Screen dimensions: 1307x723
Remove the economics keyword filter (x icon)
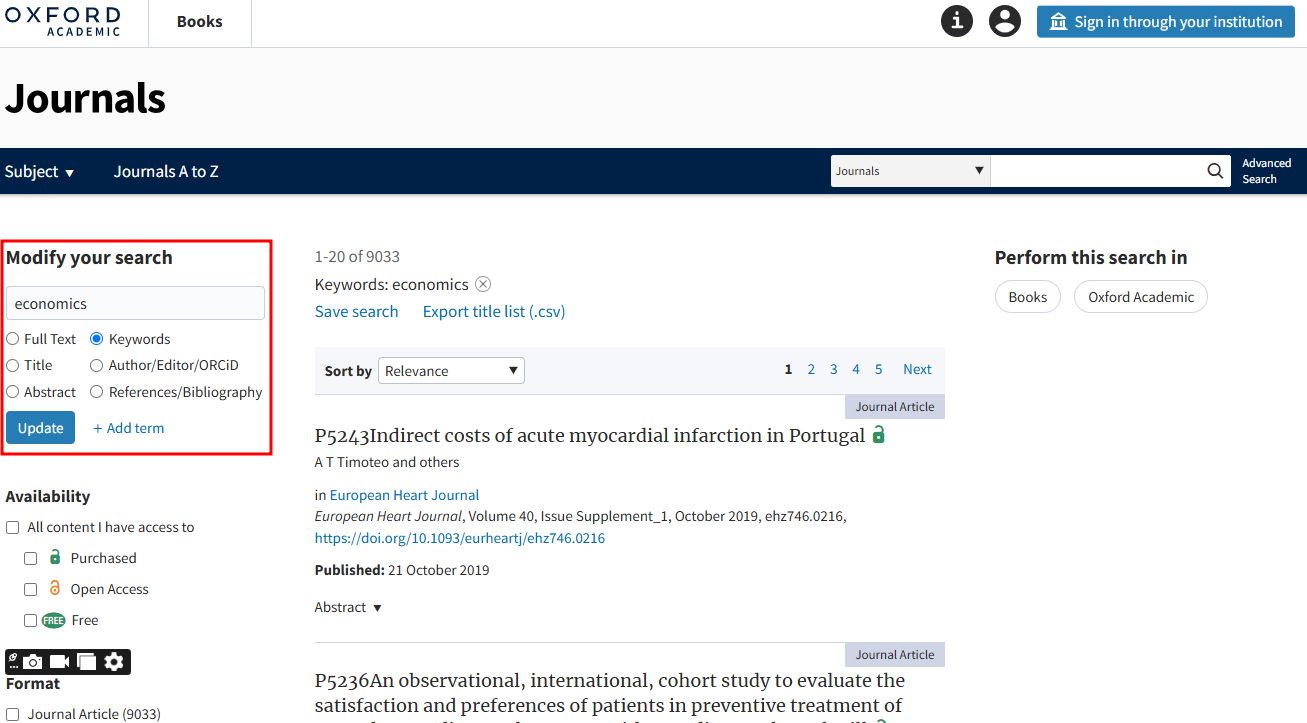(483, 284)
